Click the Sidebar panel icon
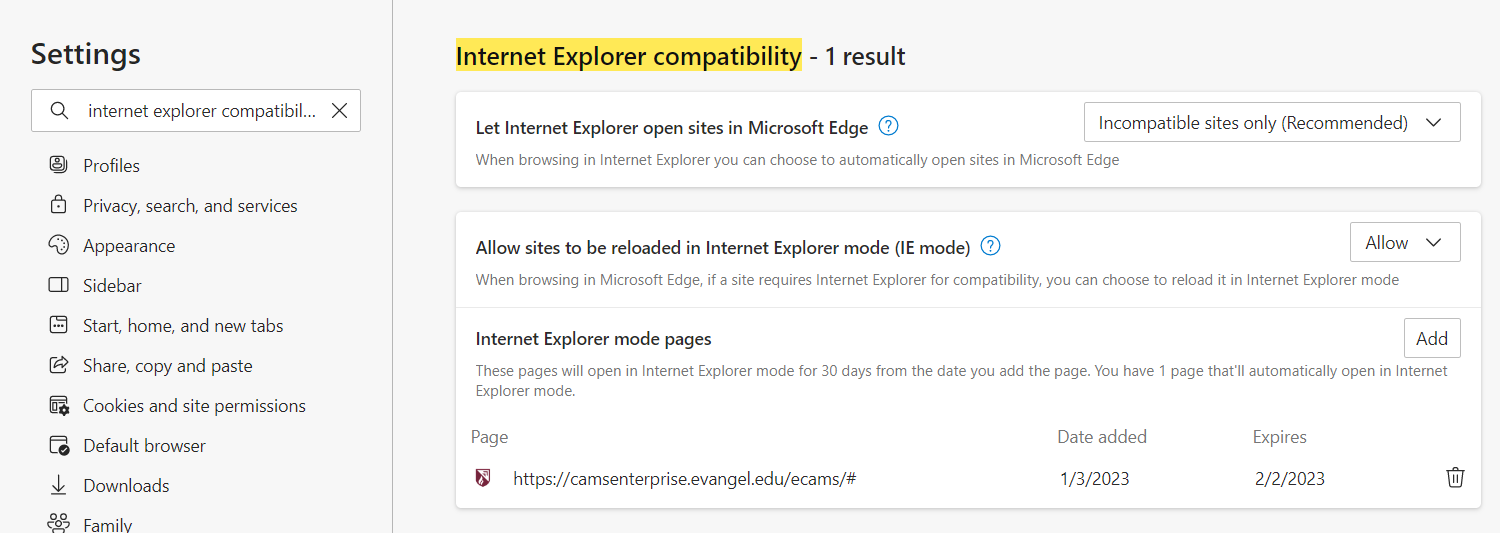This screenshot has height=533, width=1500. click(59, 285)
